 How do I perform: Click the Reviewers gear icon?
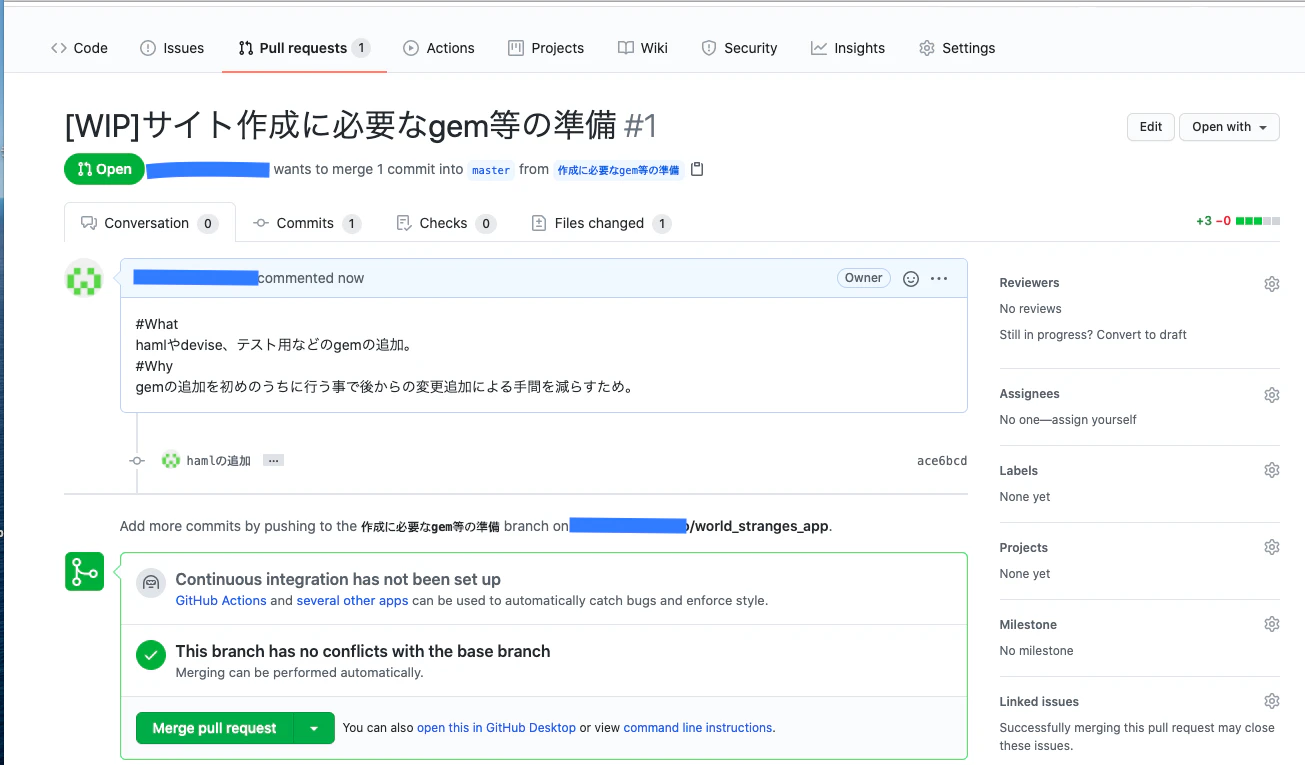1272,284
